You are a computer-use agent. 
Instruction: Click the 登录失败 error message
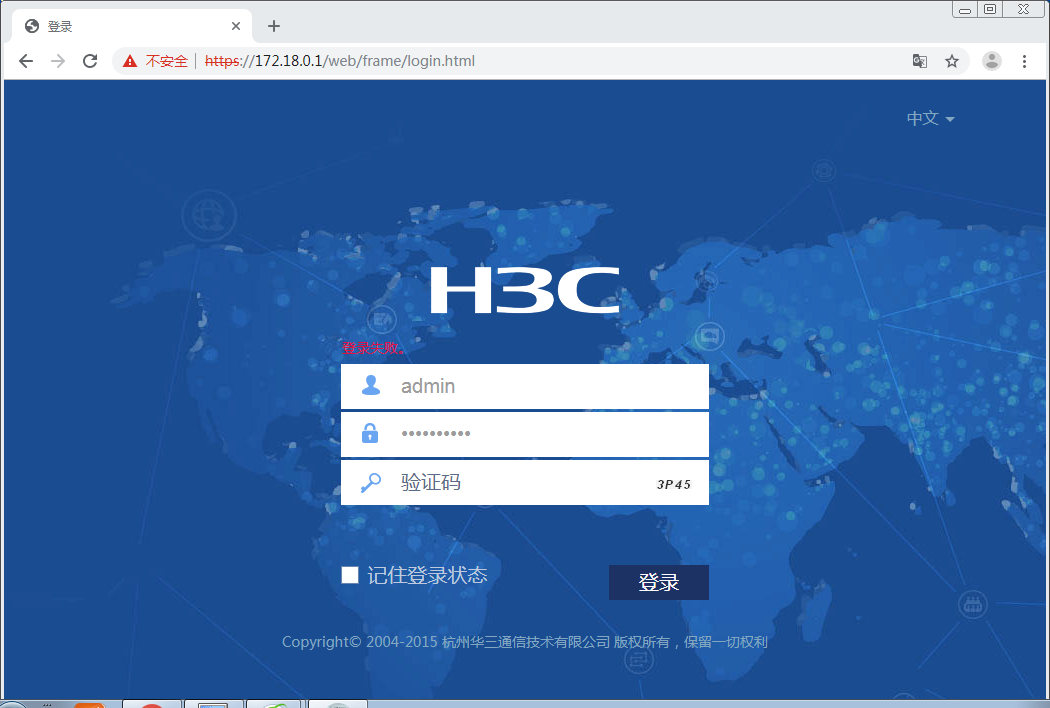tap(374, 348)
